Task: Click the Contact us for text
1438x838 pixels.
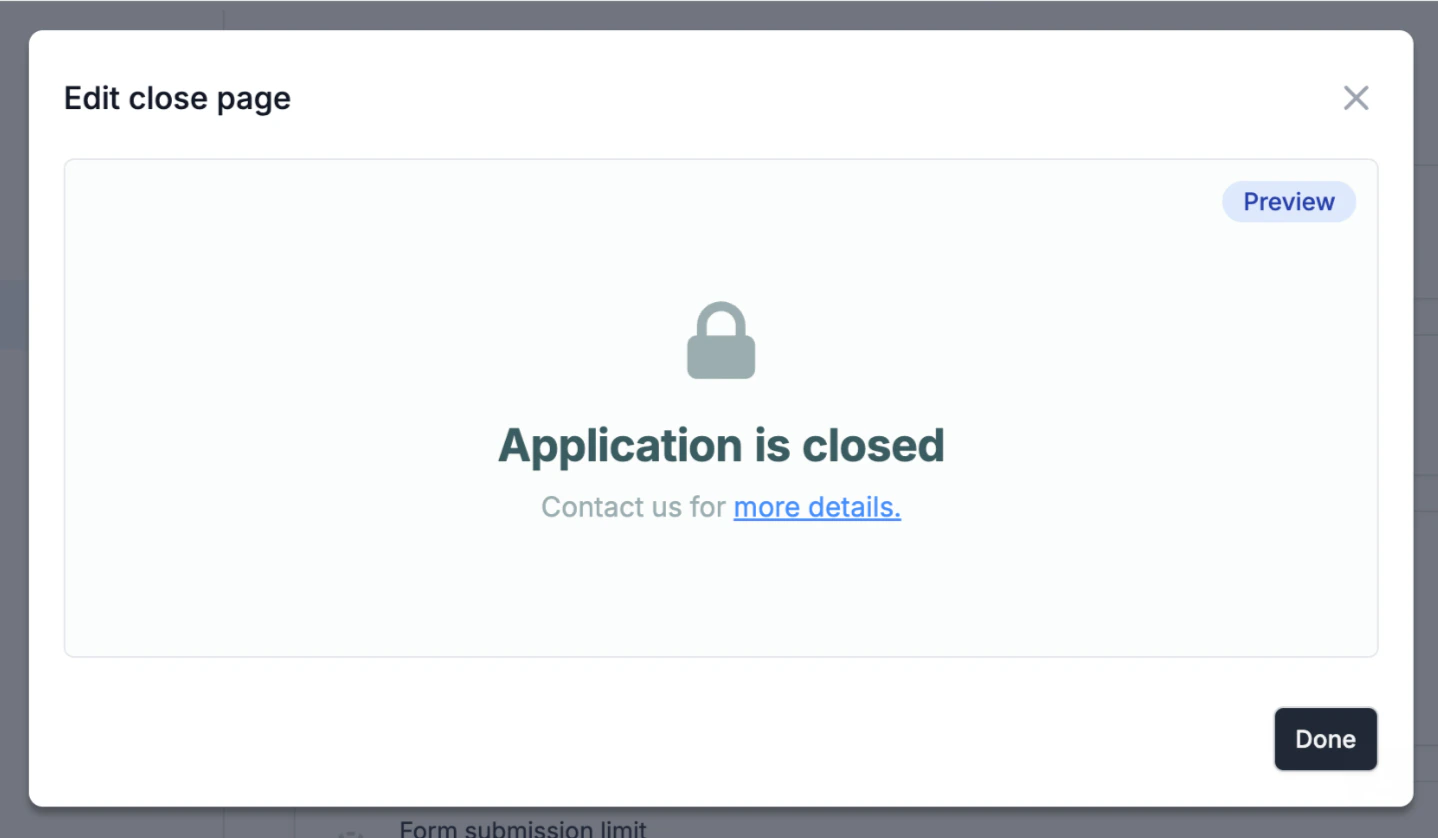Action: point(633,507)
